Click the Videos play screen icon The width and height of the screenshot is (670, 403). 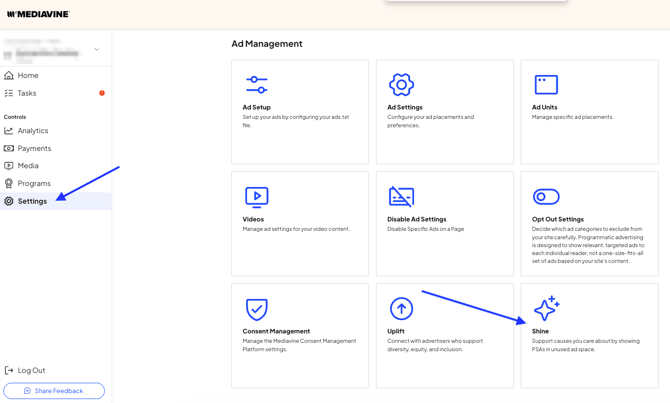point(256,197)
